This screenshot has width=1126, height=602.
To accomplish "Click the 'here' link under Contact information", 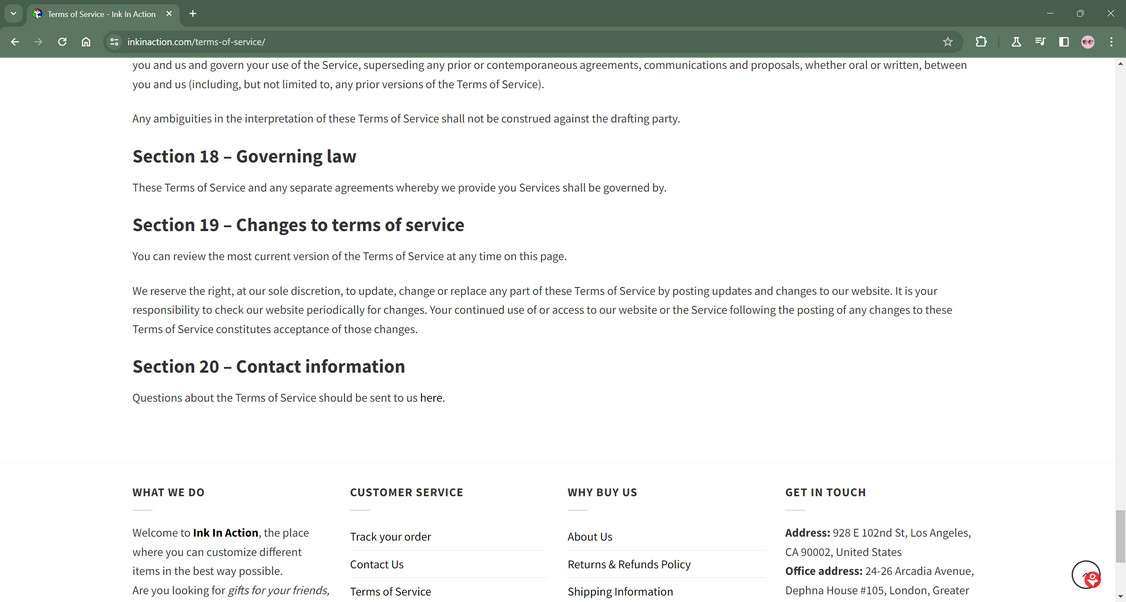I will coord(431,397).
